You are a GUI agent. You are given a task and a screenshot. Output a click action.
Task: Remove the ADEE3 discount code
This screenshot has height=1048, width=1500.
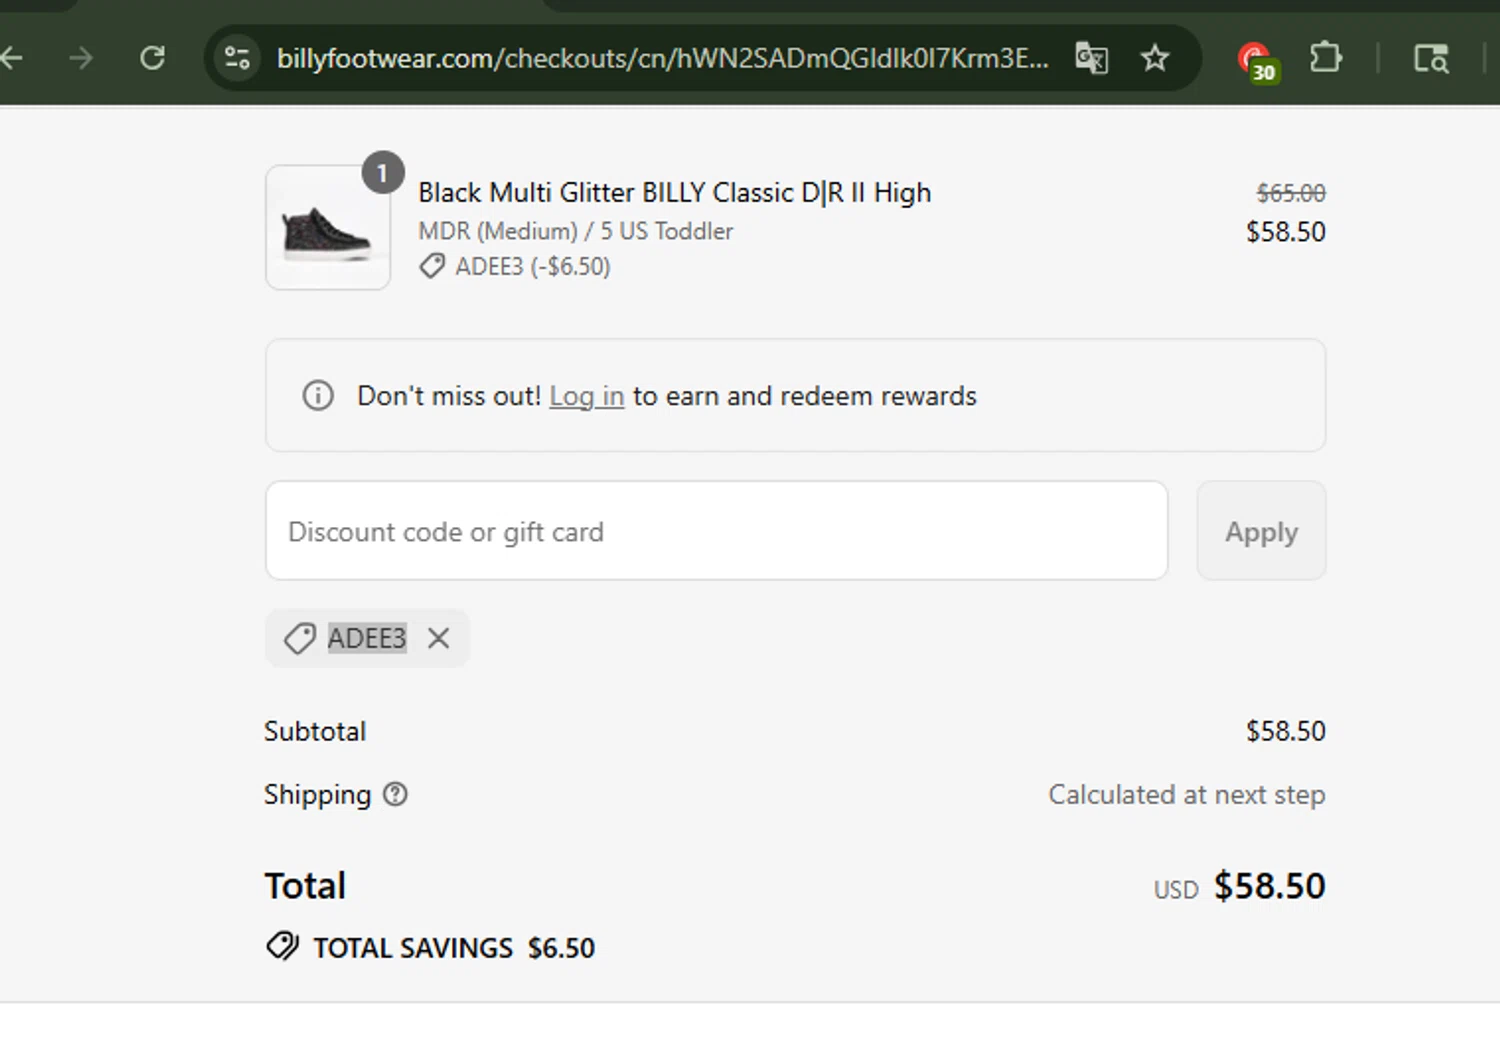(x=438, y=638)
